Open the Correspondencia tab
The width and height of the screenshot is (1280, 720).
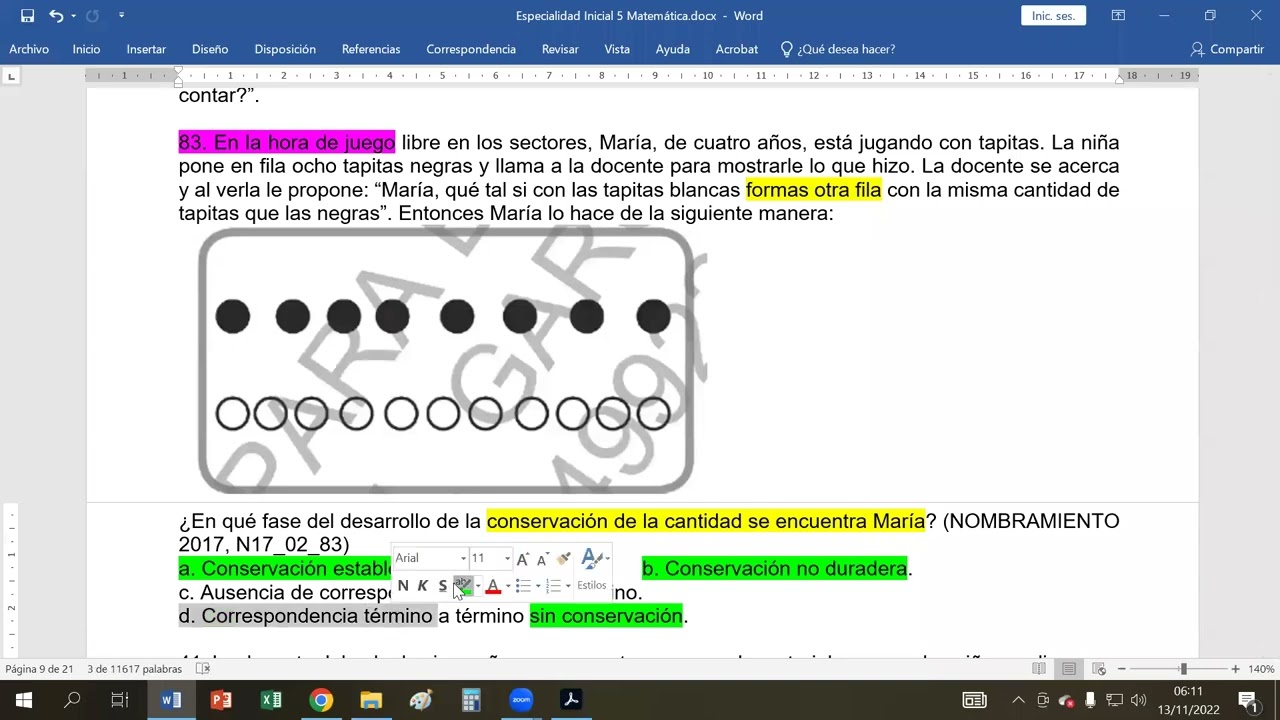471,49
